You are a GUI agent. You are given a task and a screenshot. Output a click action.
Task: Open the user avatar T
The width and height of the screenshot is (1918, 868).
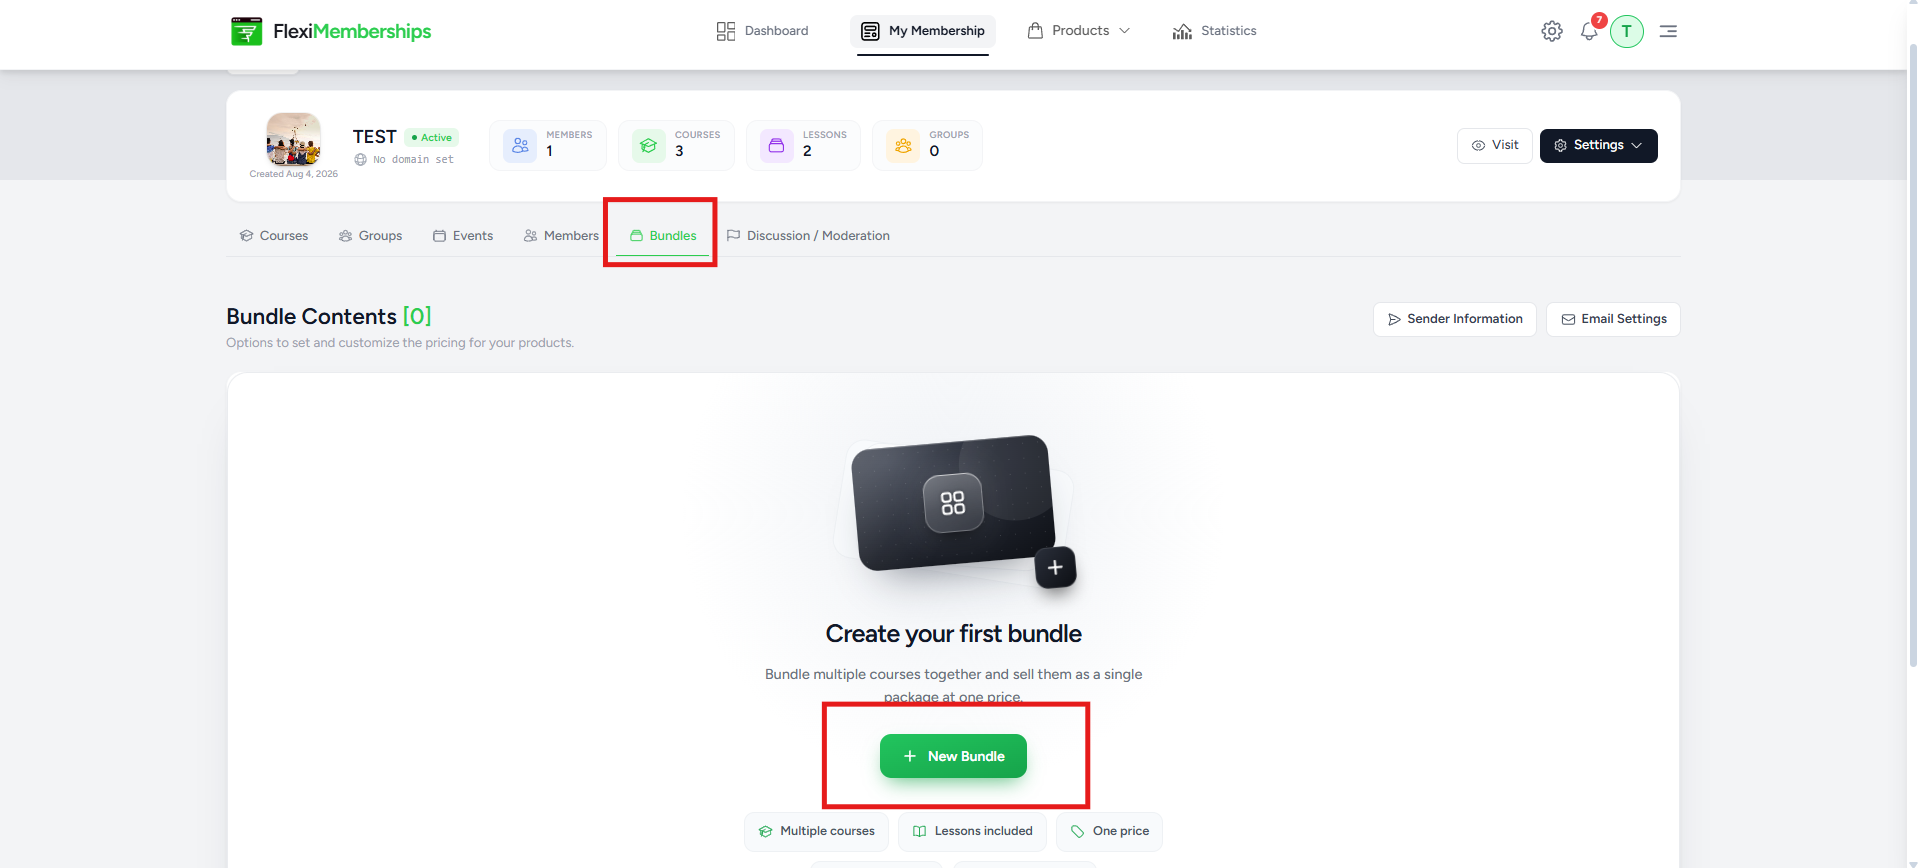(x=1627, y=31)
